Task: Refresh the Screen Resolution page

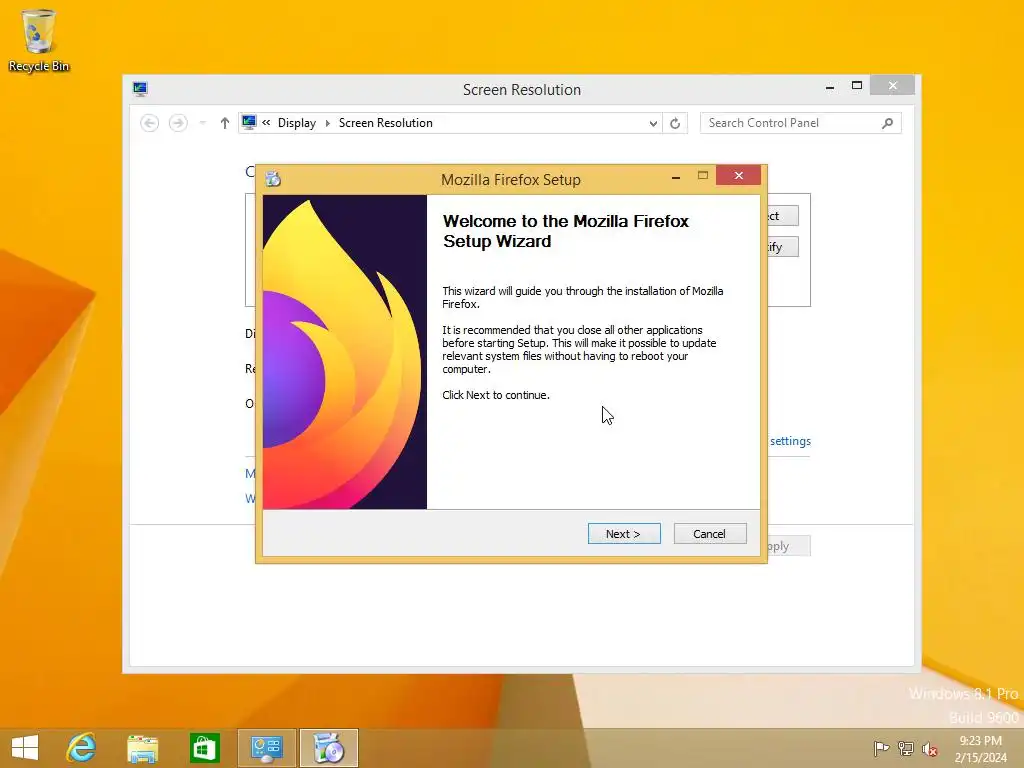Action: (675, 123)
